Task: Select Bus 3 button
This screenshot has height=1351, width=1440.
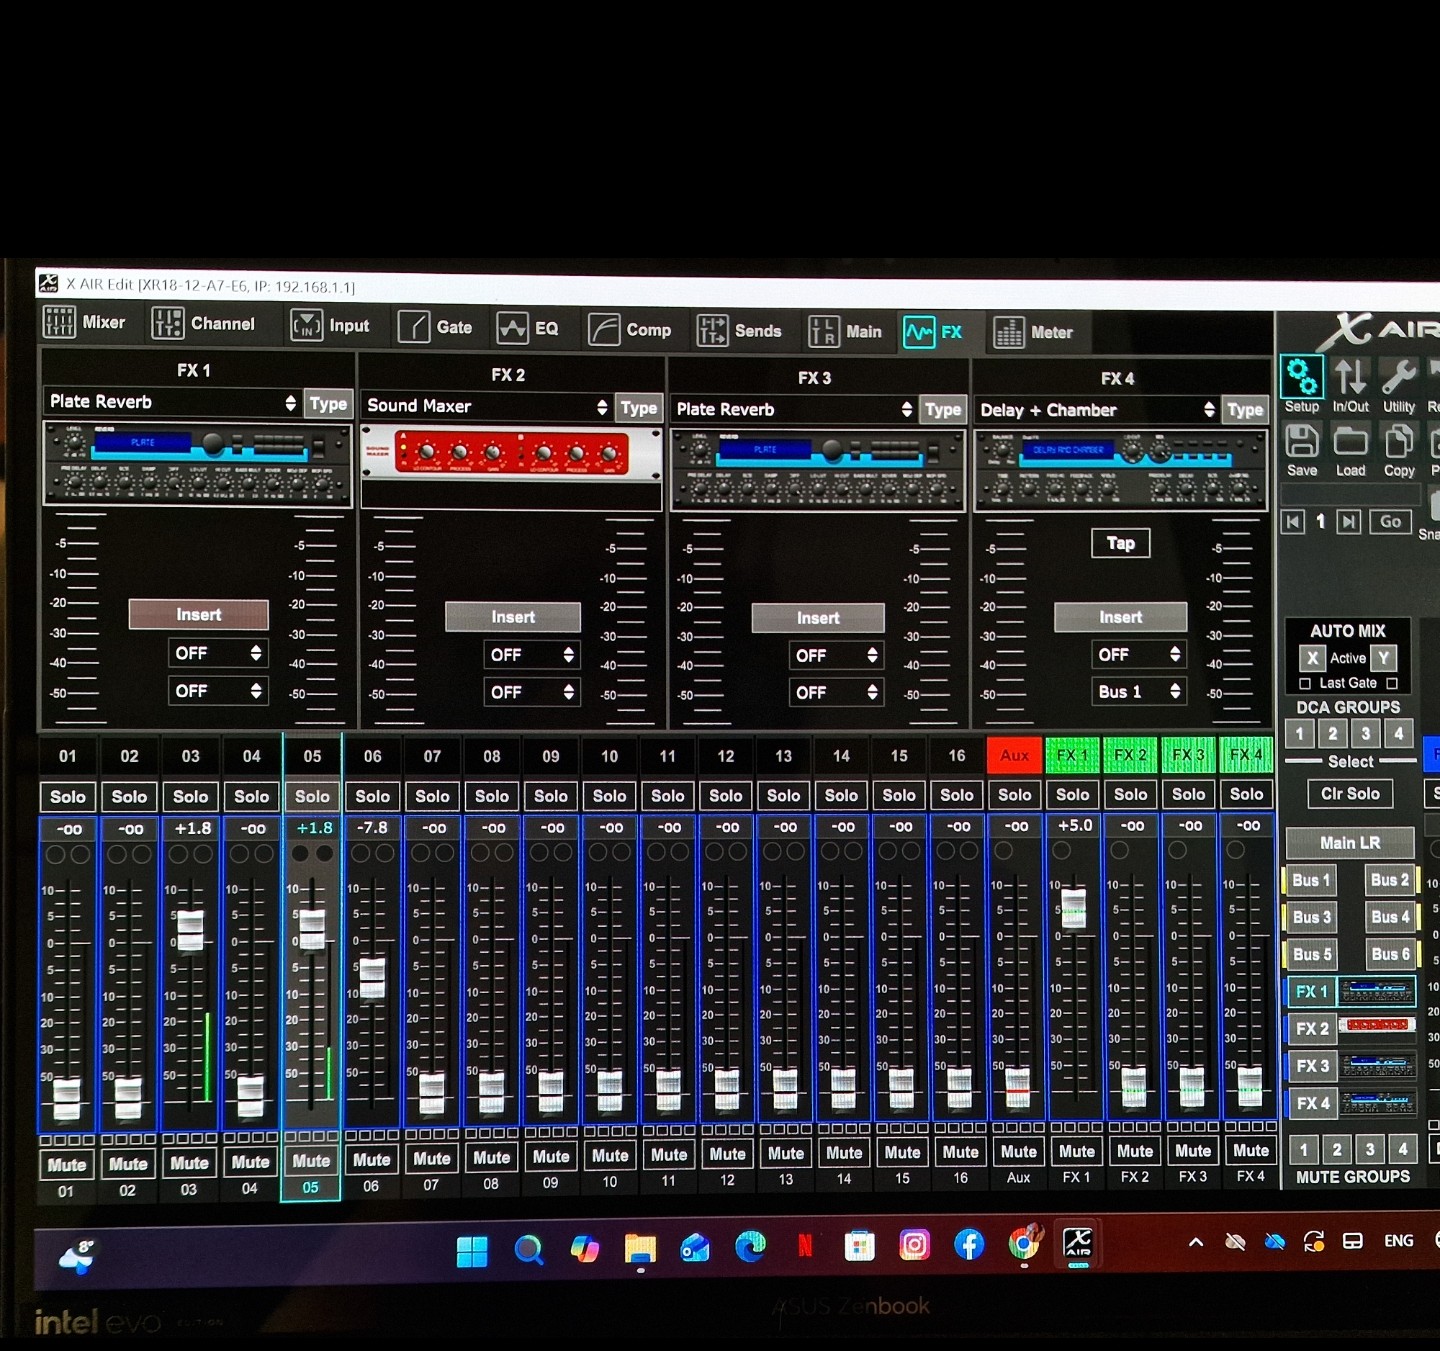Action: (1311, 917)
